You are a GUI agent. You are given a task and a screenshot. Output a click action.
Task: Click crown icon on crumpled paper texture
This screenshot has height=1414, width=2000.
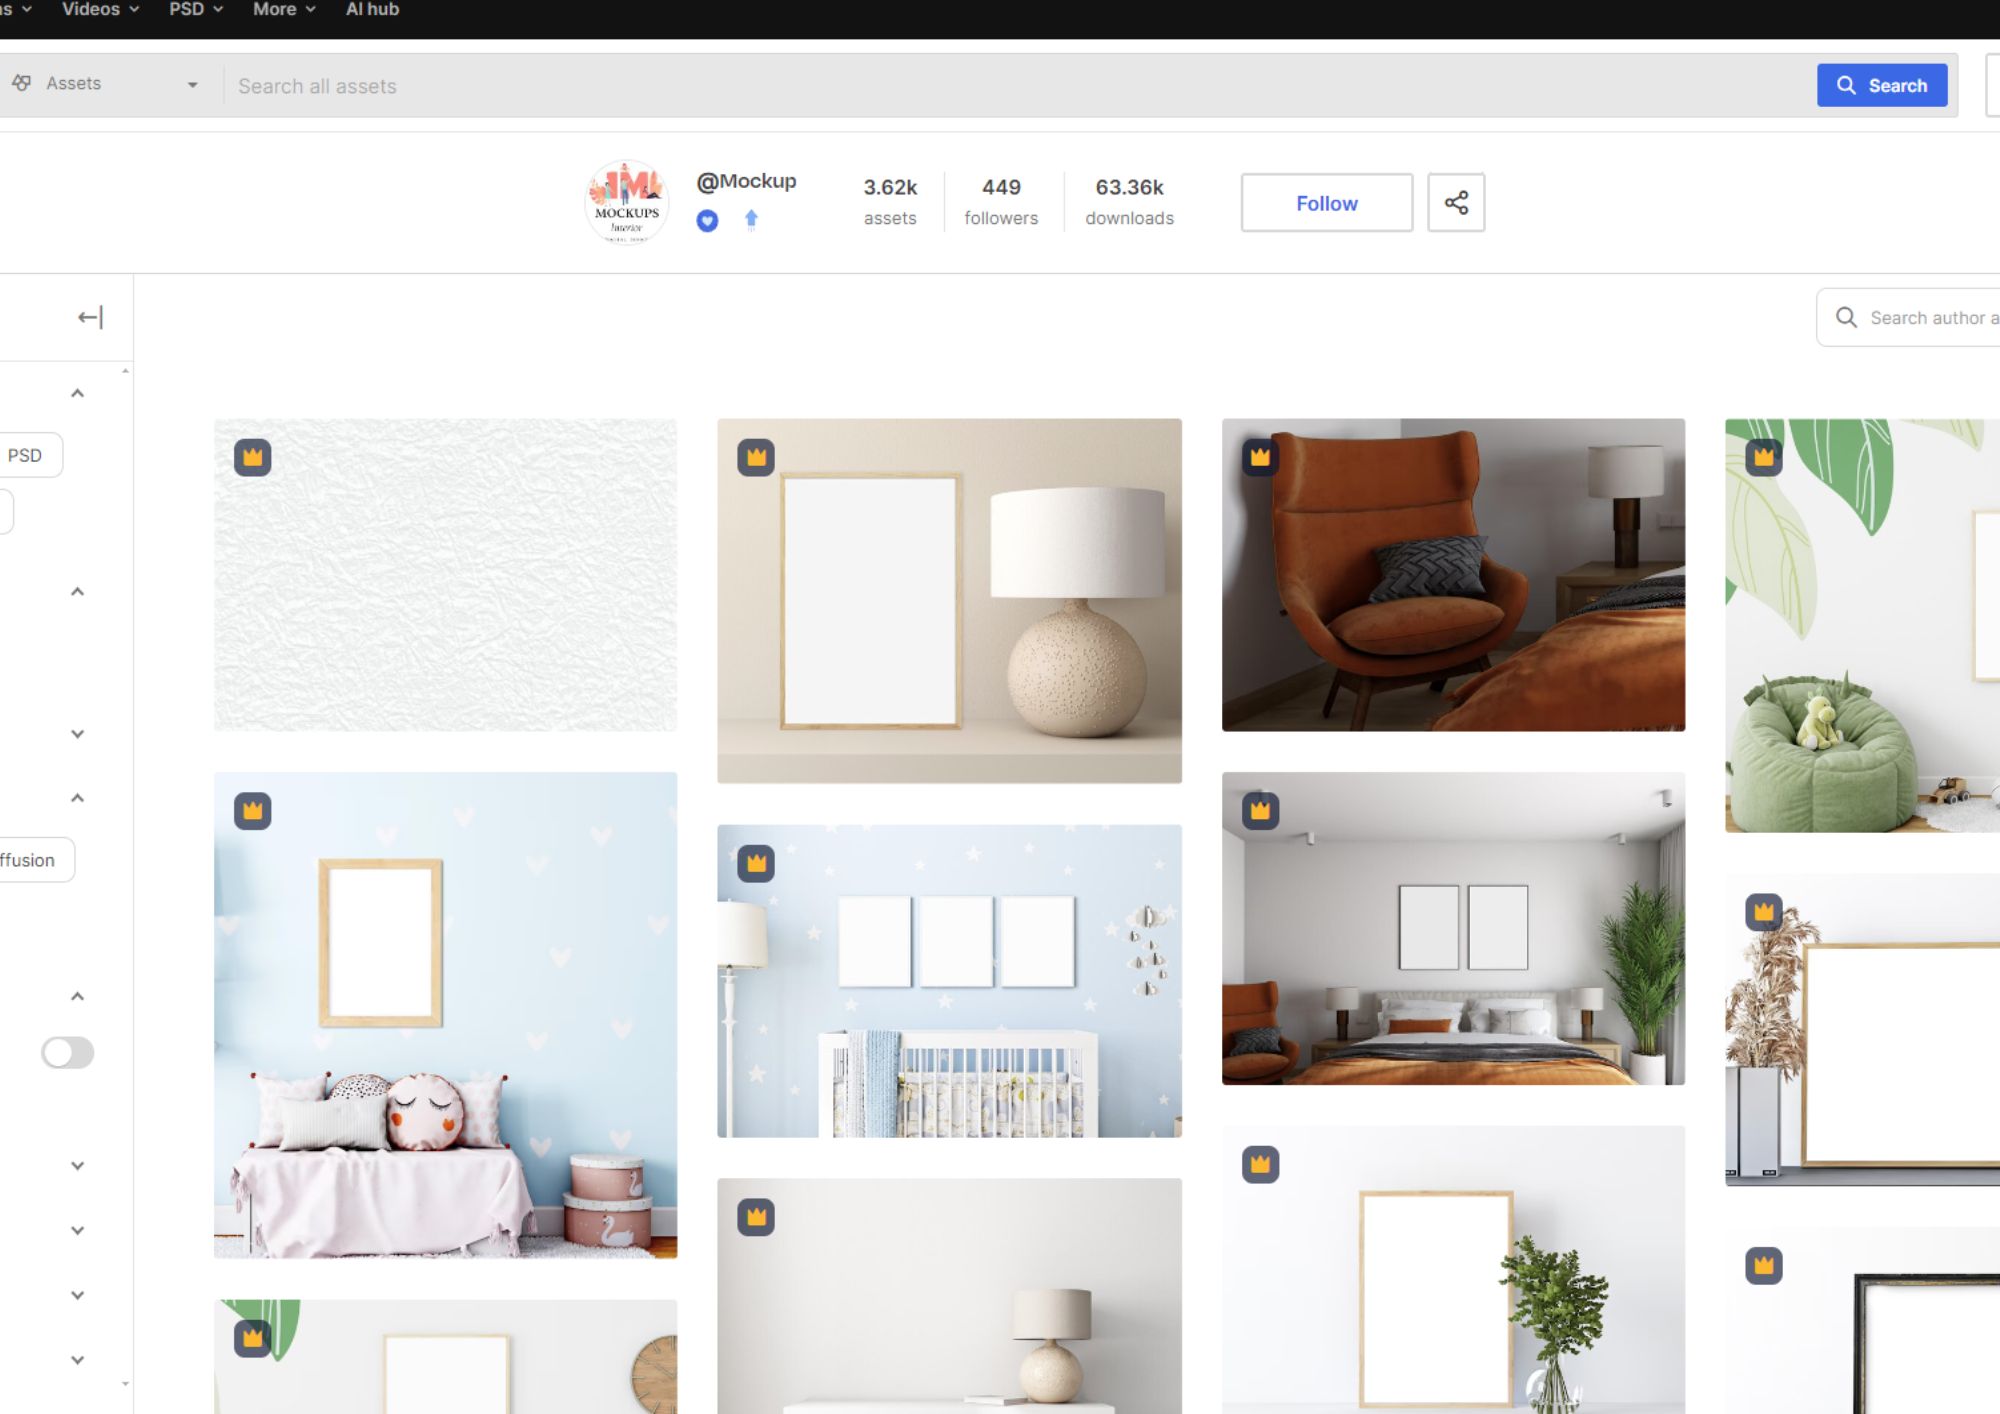point(252,457)
